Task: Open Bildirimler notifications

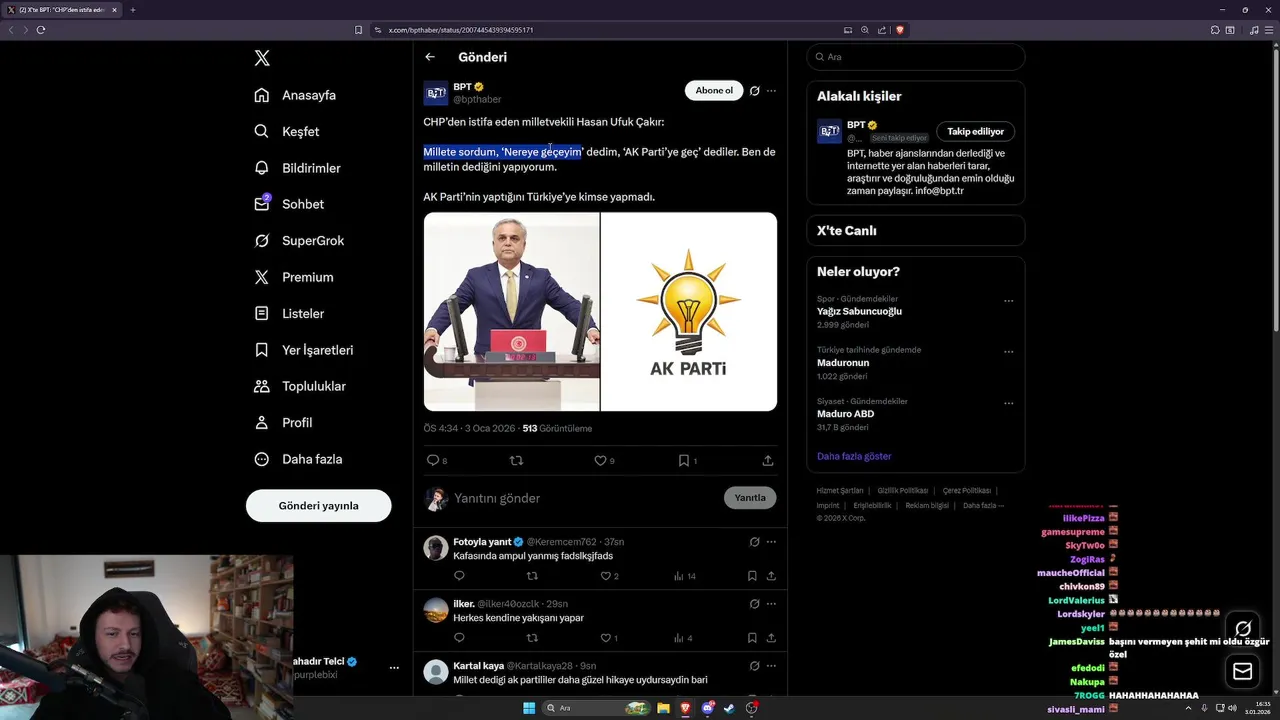Action: [x=297, y=168]
